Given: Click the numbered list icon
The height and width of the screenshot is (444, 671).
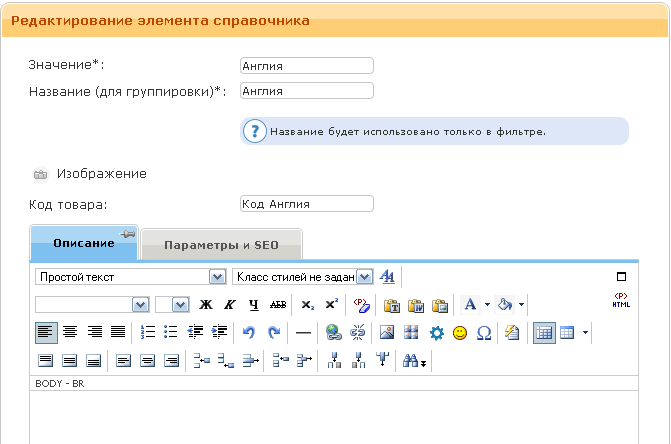Looking at the screenshot, I should coord(147,333).
